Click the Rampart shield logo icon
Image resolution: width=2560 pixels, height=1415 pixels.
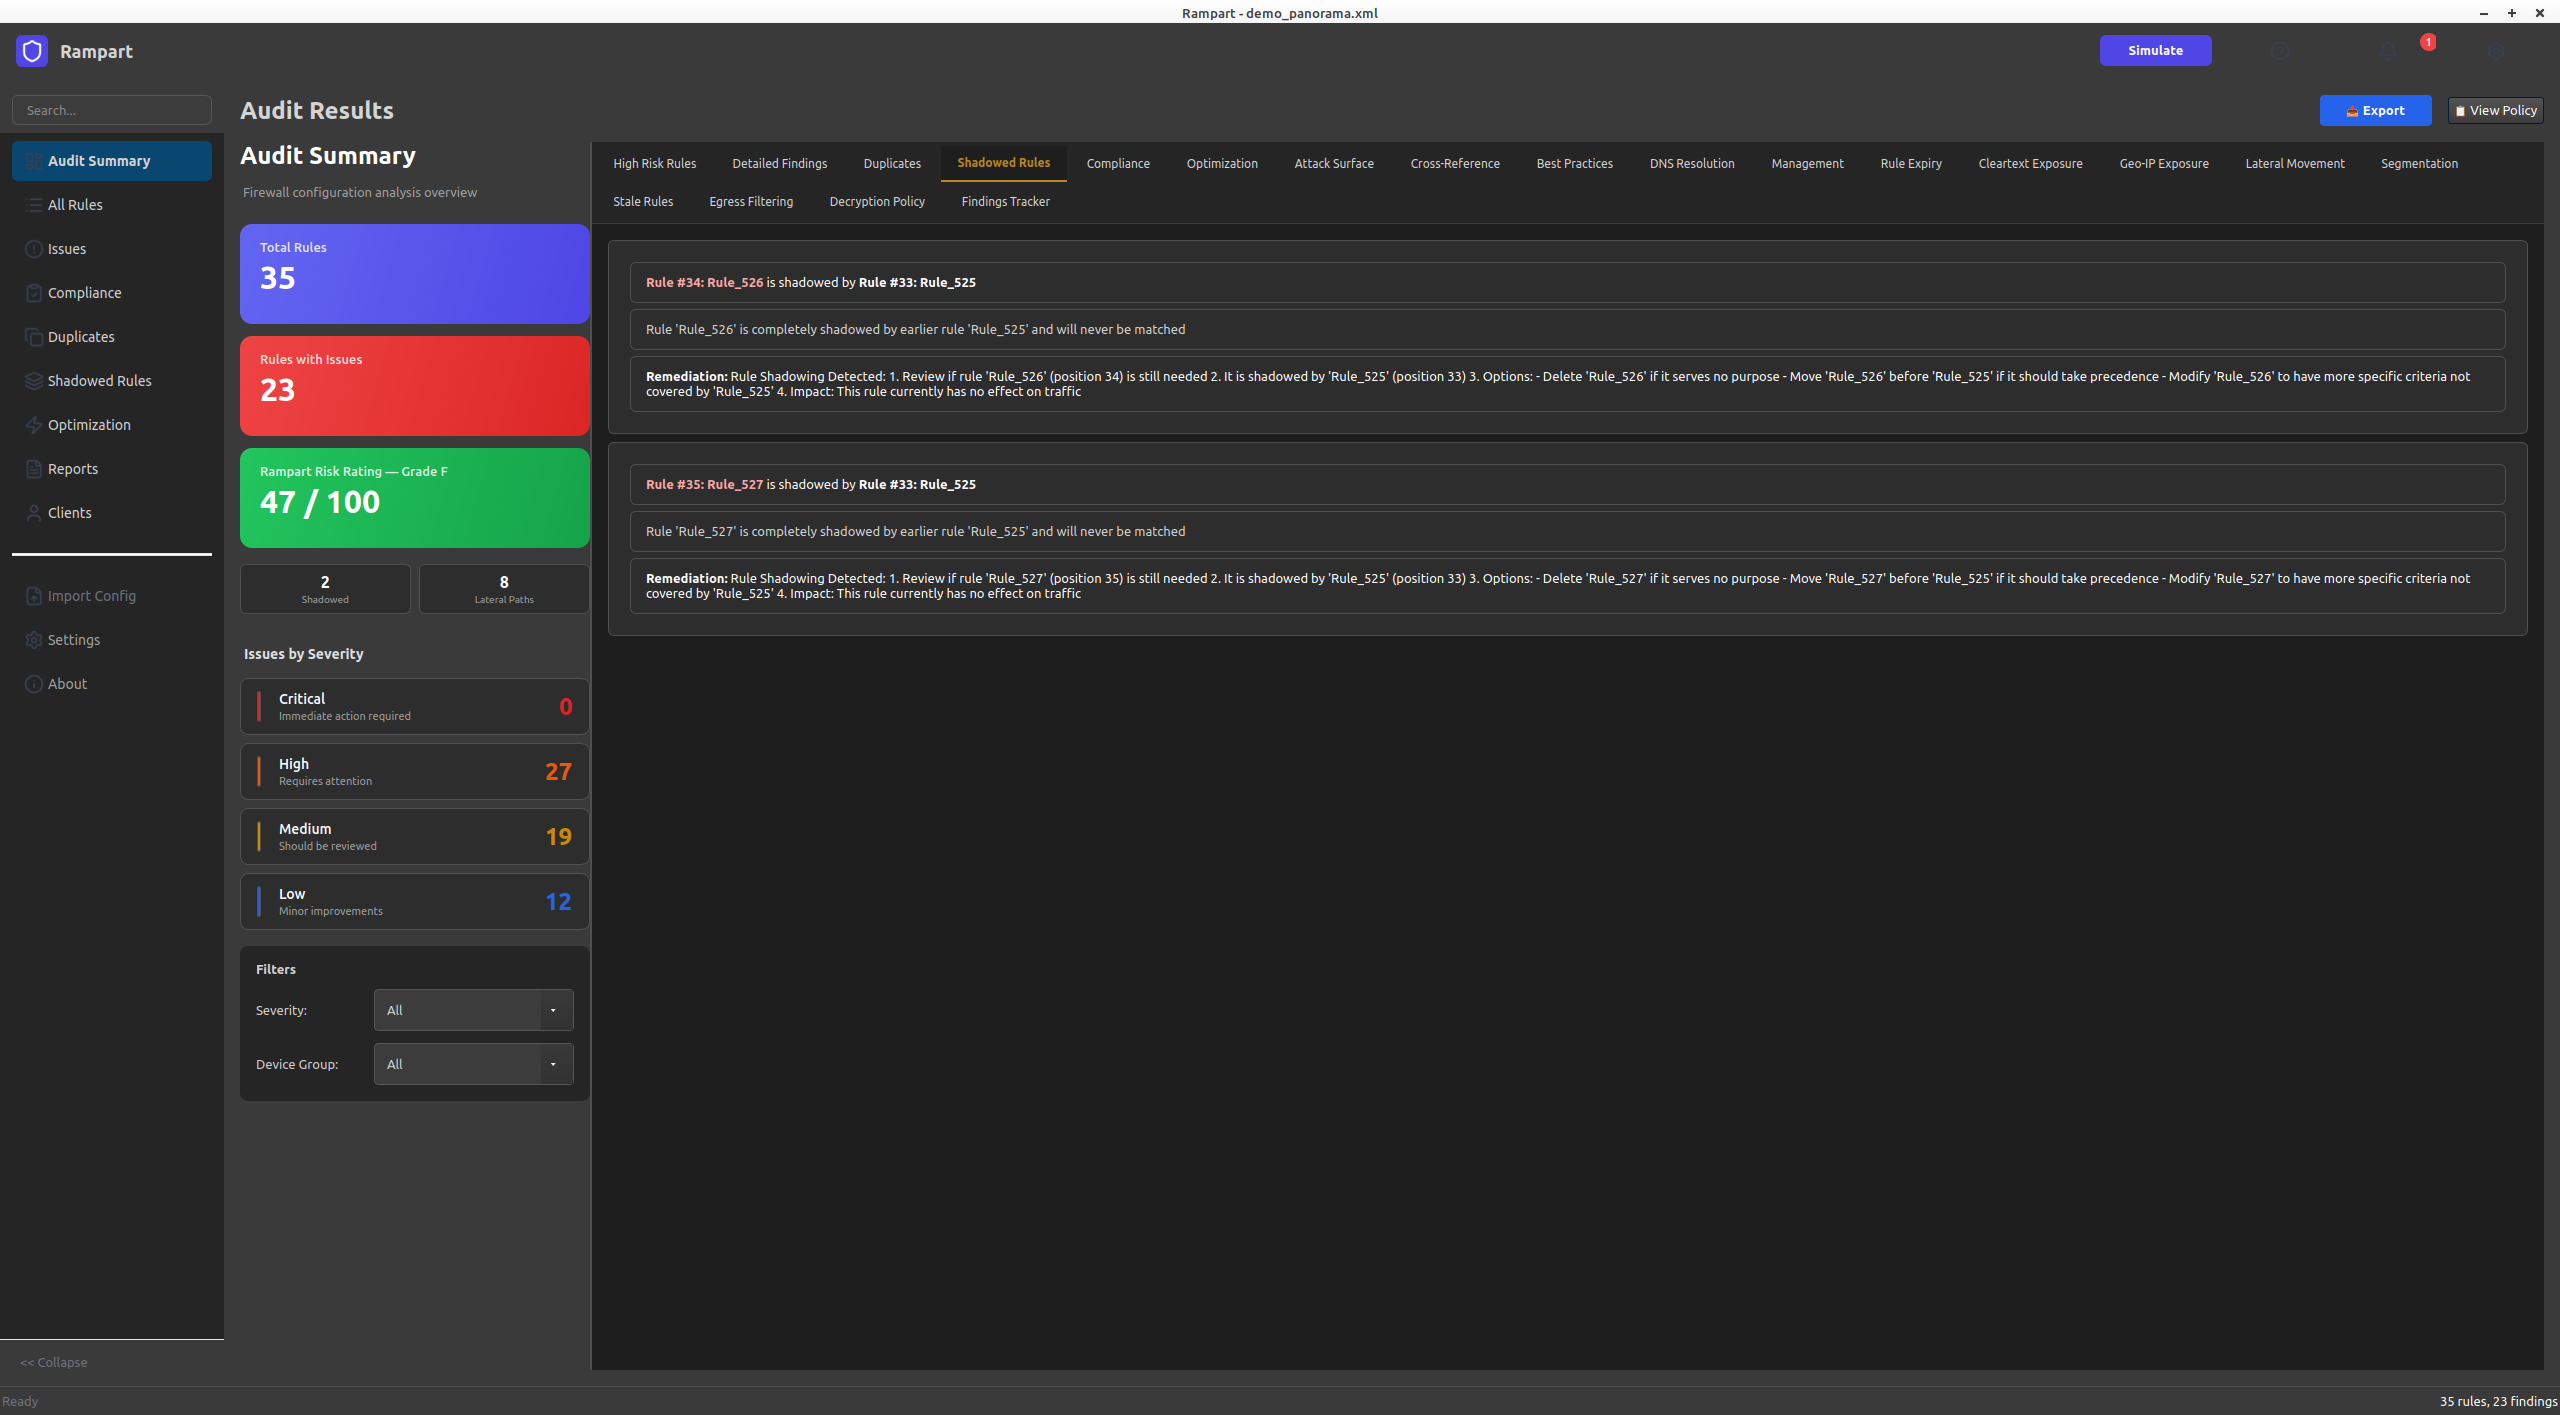point(32,51)
